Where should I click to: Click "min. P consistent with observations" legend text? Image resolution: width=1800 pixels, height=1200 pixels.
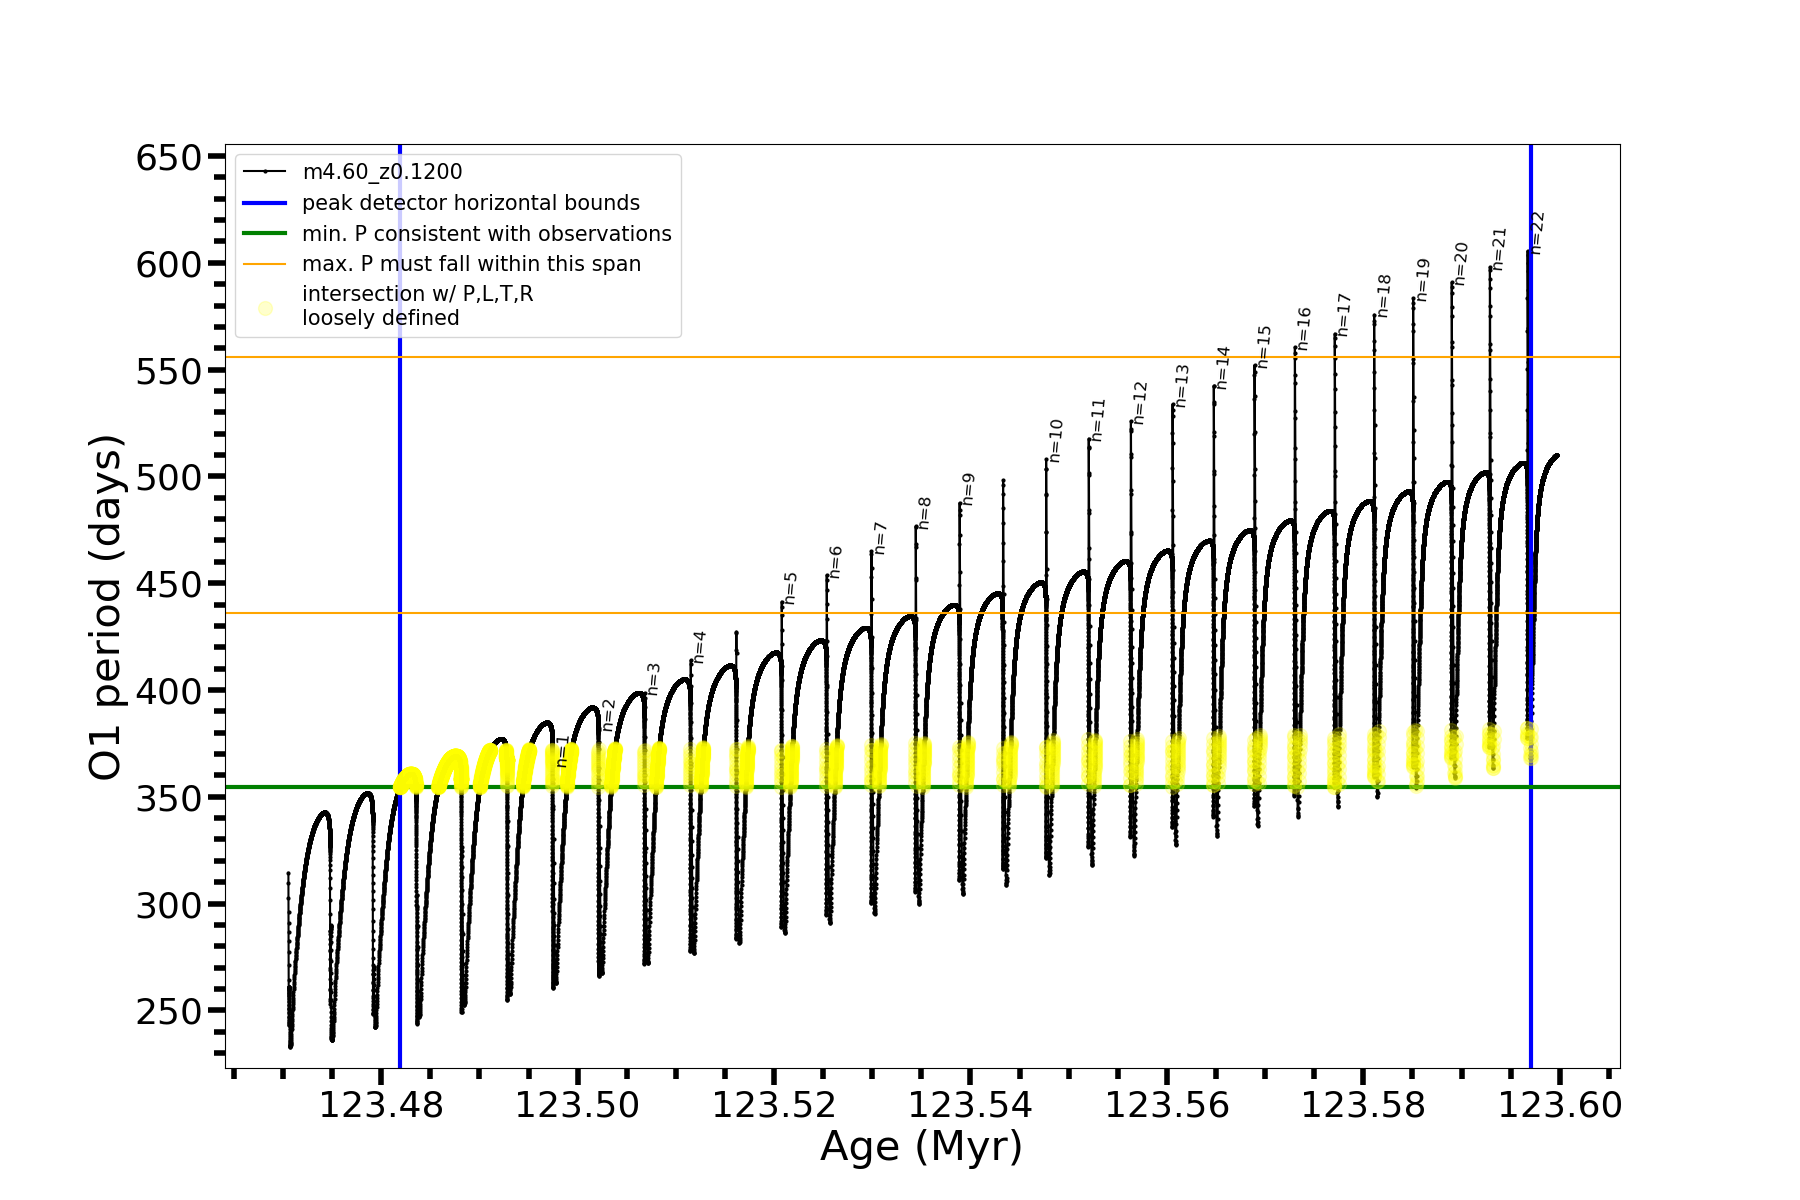486,234
